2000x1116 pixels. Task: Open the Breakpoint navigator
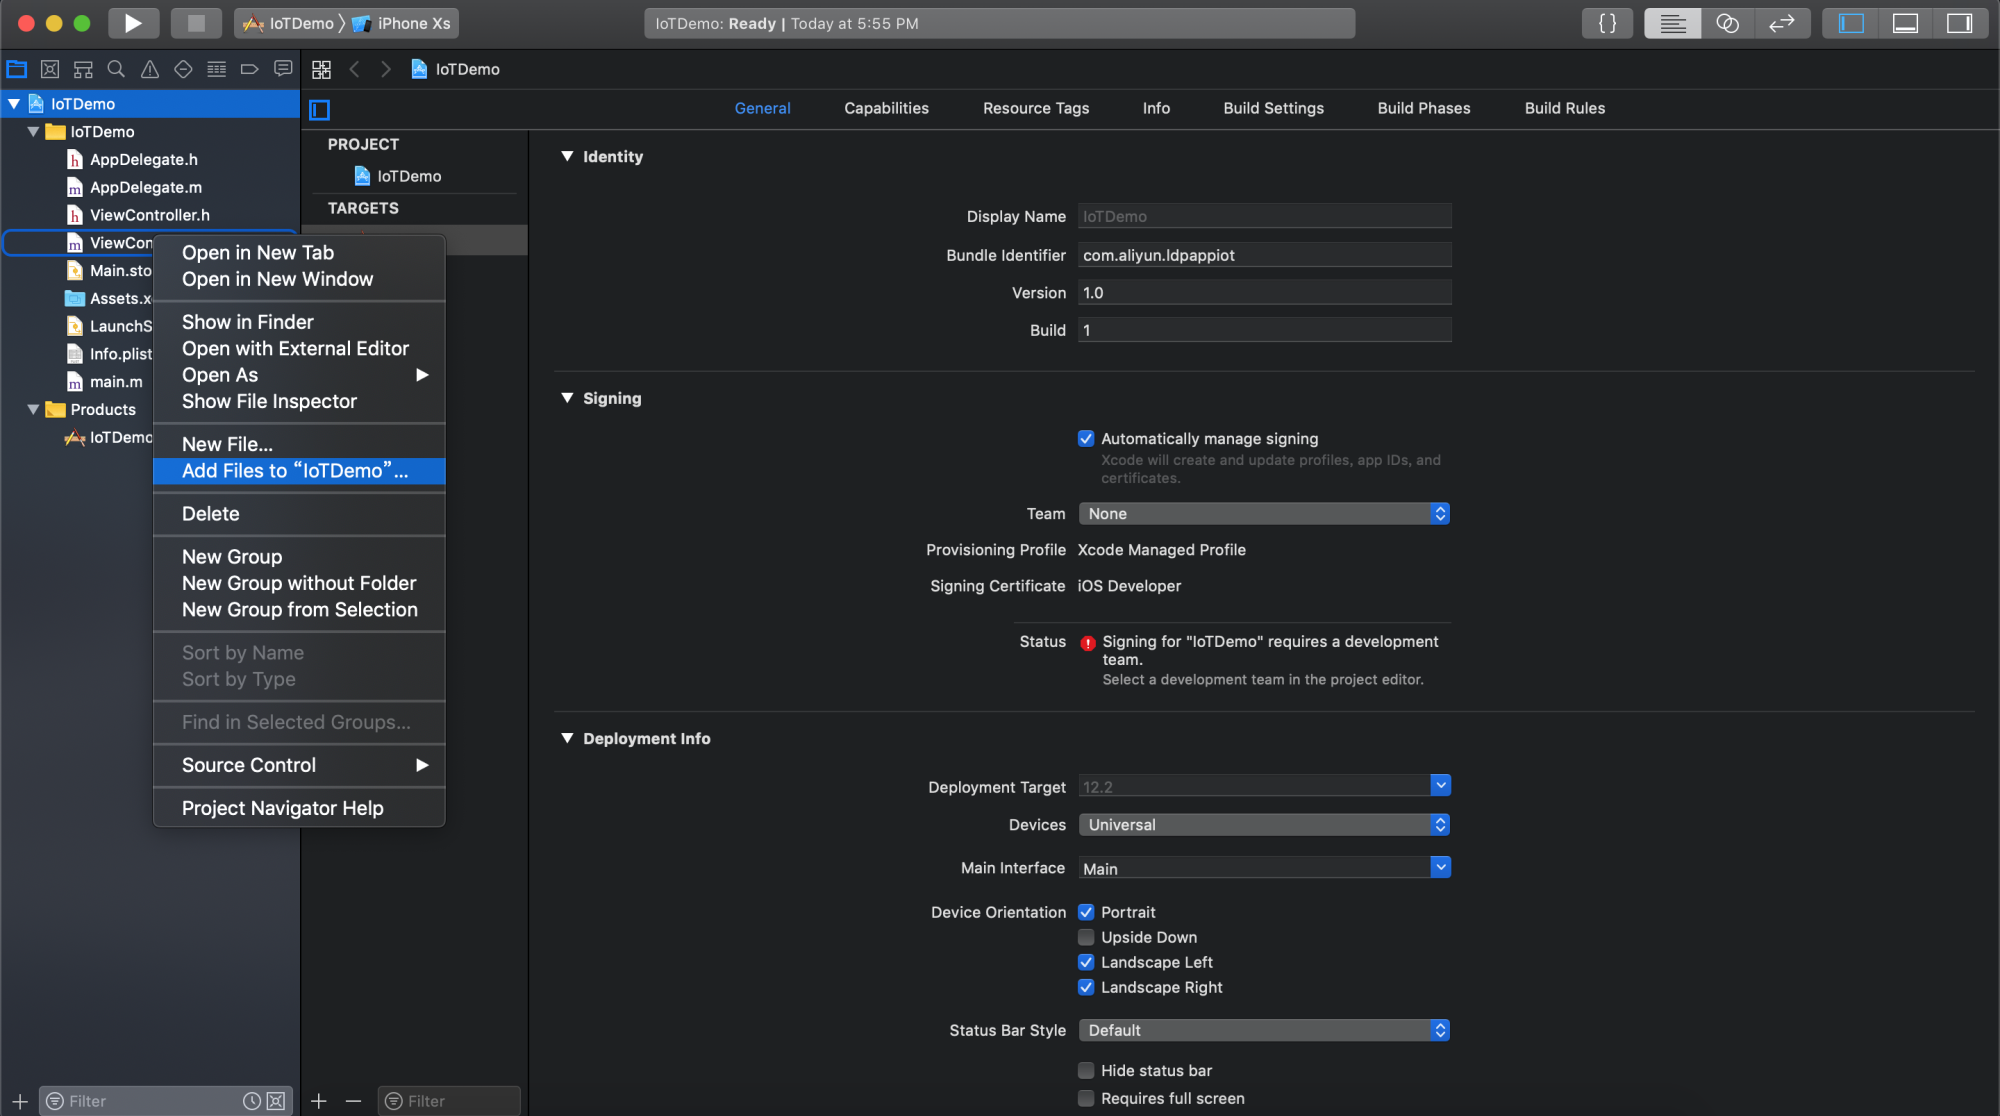(250, 69)
